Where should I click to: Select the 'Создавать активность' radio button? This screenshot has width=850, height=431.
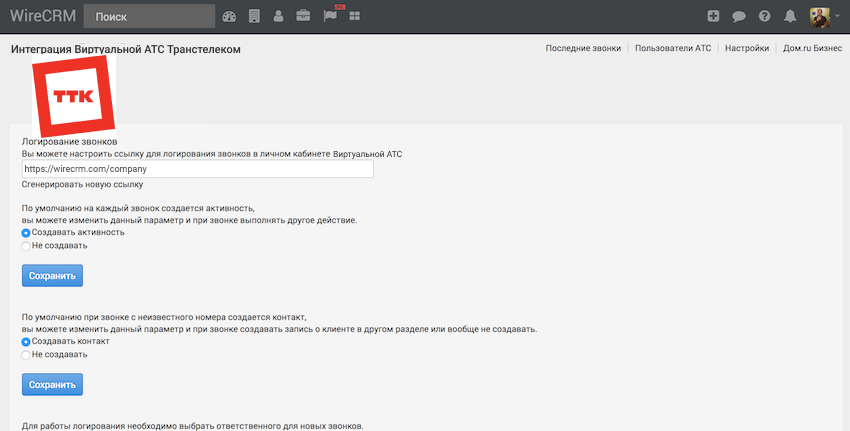pyautogui.click(x=26, y=232)
